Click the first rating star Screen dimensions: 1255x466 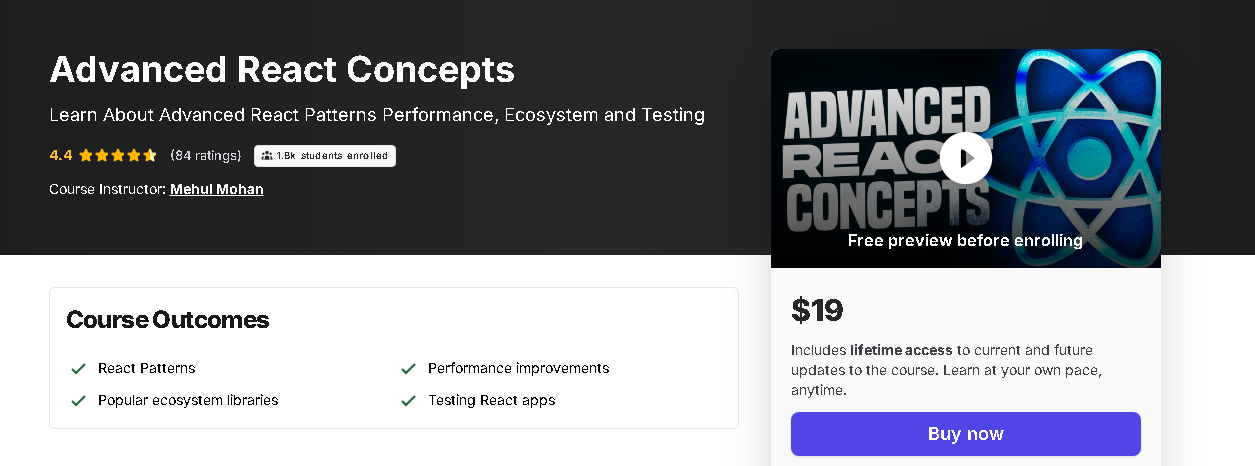coord(86,155)
